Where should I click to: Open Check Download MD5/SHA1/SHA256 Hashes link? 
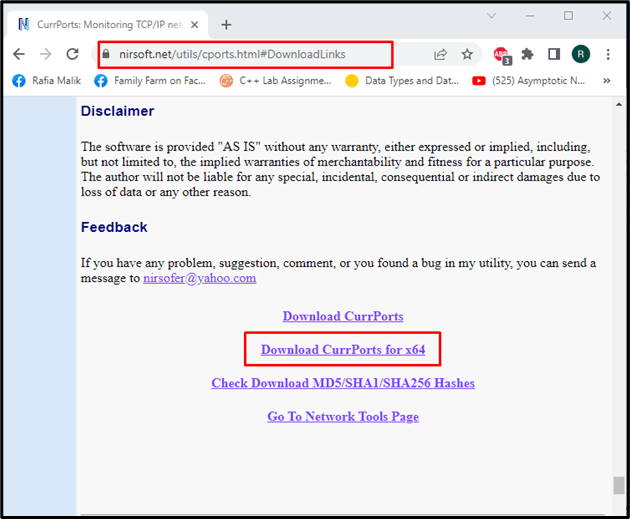click(x=343, y=383)
